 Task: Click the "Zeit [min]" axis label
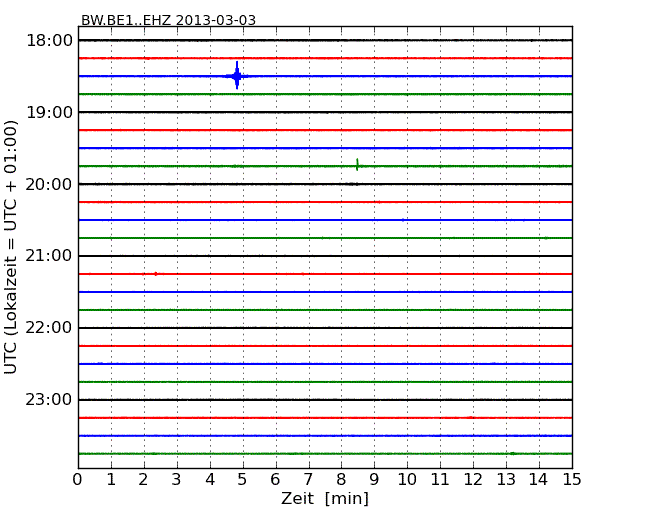(325, 498)
